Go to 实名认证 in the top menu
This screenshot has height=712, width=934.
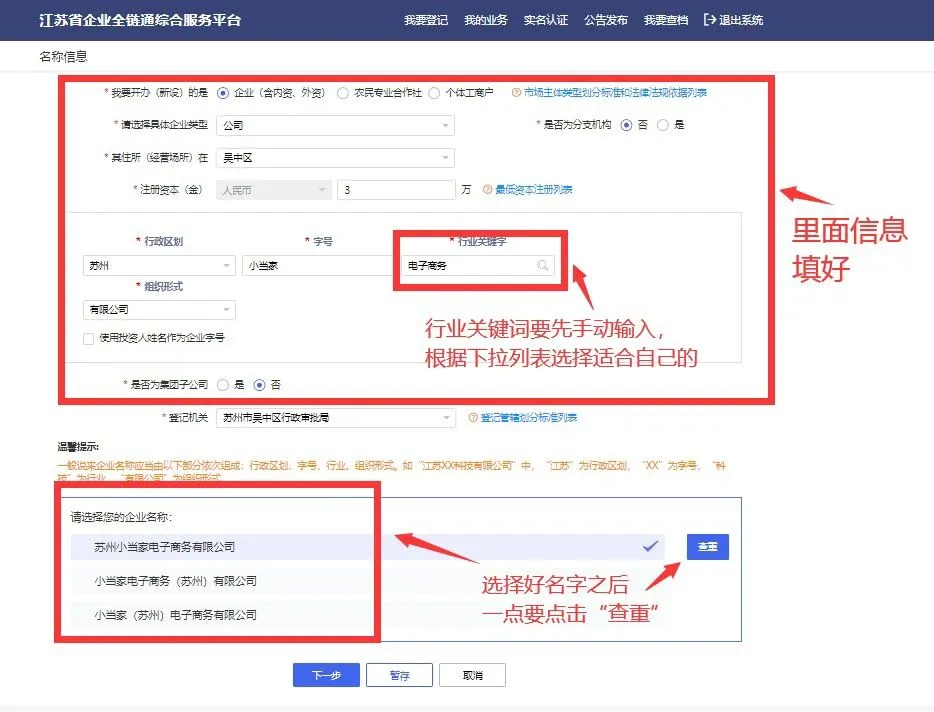coord(545,20)
